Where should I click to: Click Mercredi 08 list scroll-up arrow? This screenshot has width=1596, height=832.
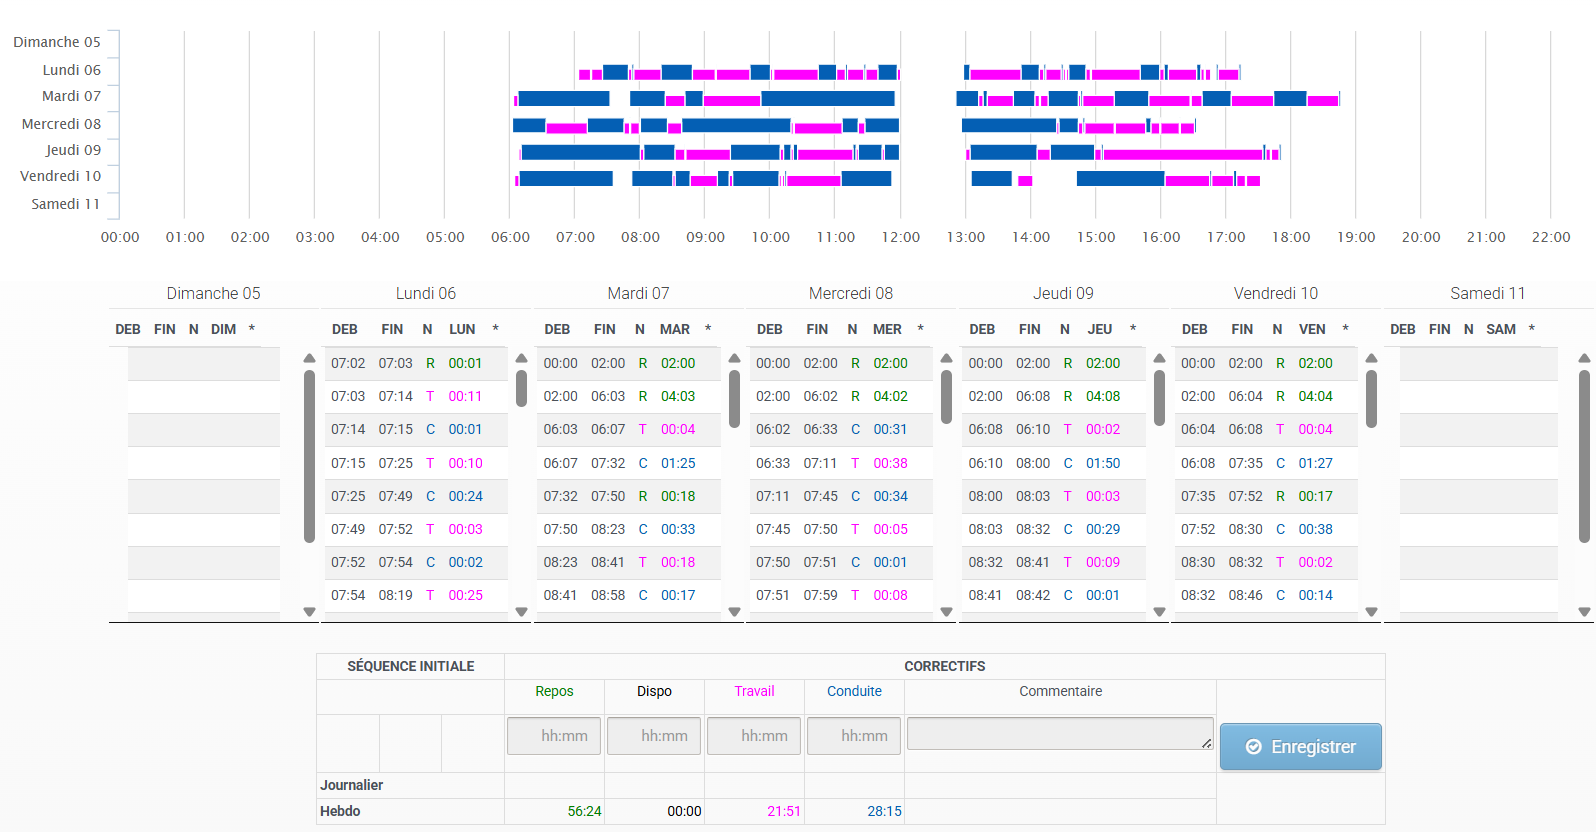pyautogui.click(x=946, y=358)
